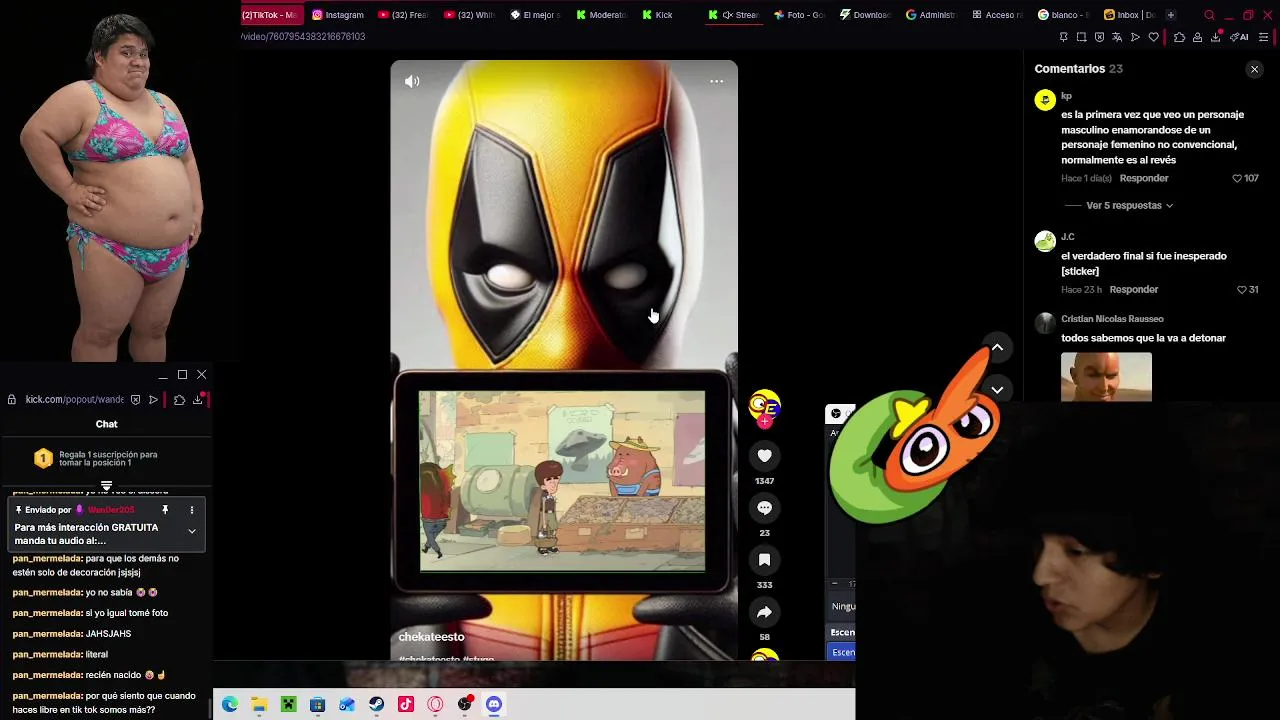The width and height of the screenshot is (1280, 720).
Task: Open Discord from the taskbar
Action: [x=494, y=704]
